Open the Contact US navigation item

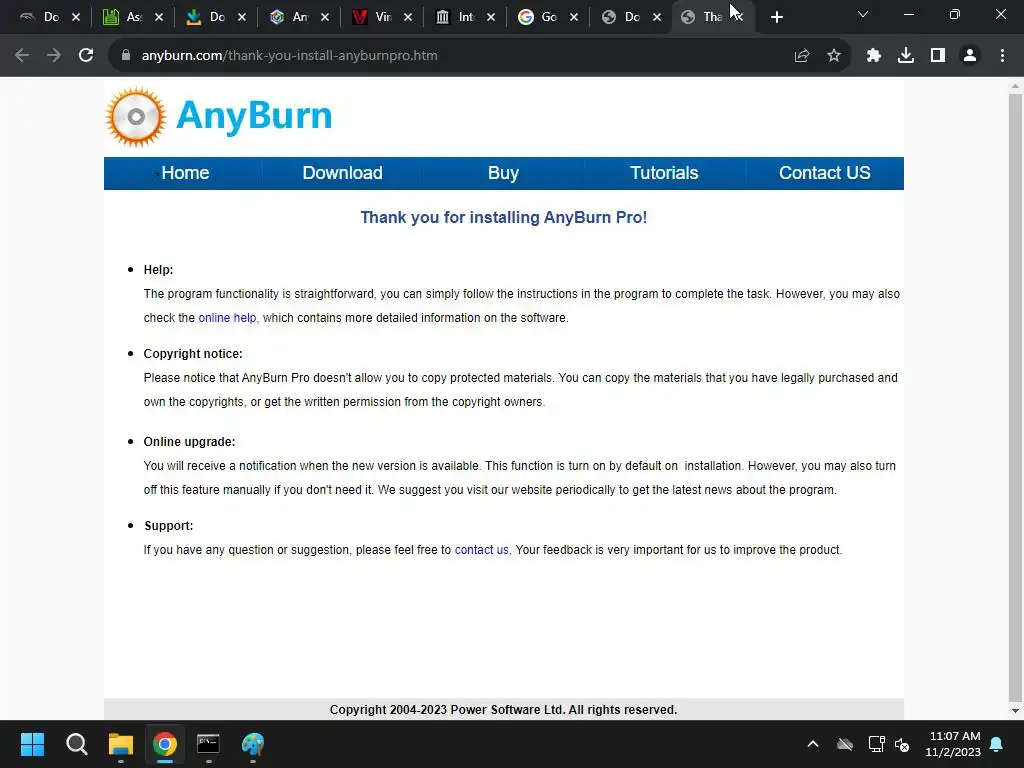[824, 173]
